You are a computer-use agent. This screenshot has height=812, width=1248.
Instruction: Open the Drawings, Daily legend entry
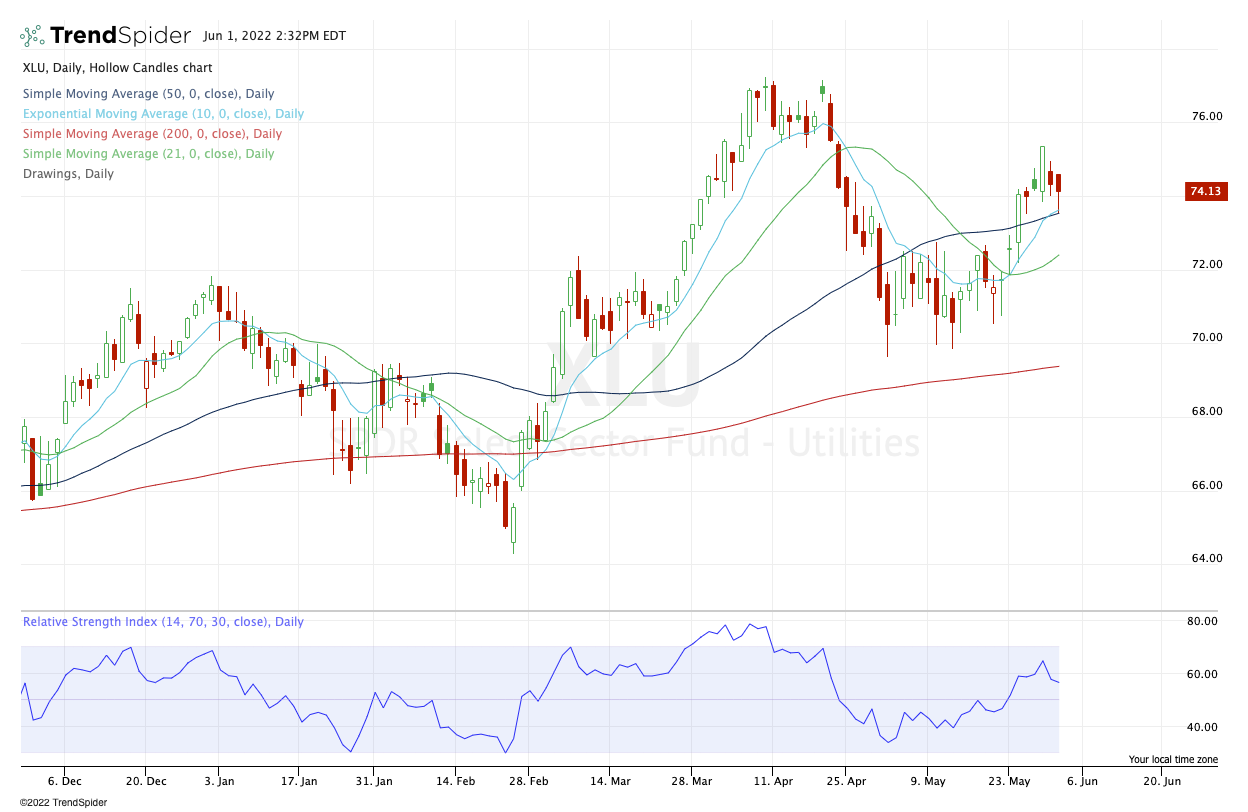coord(68,174)
